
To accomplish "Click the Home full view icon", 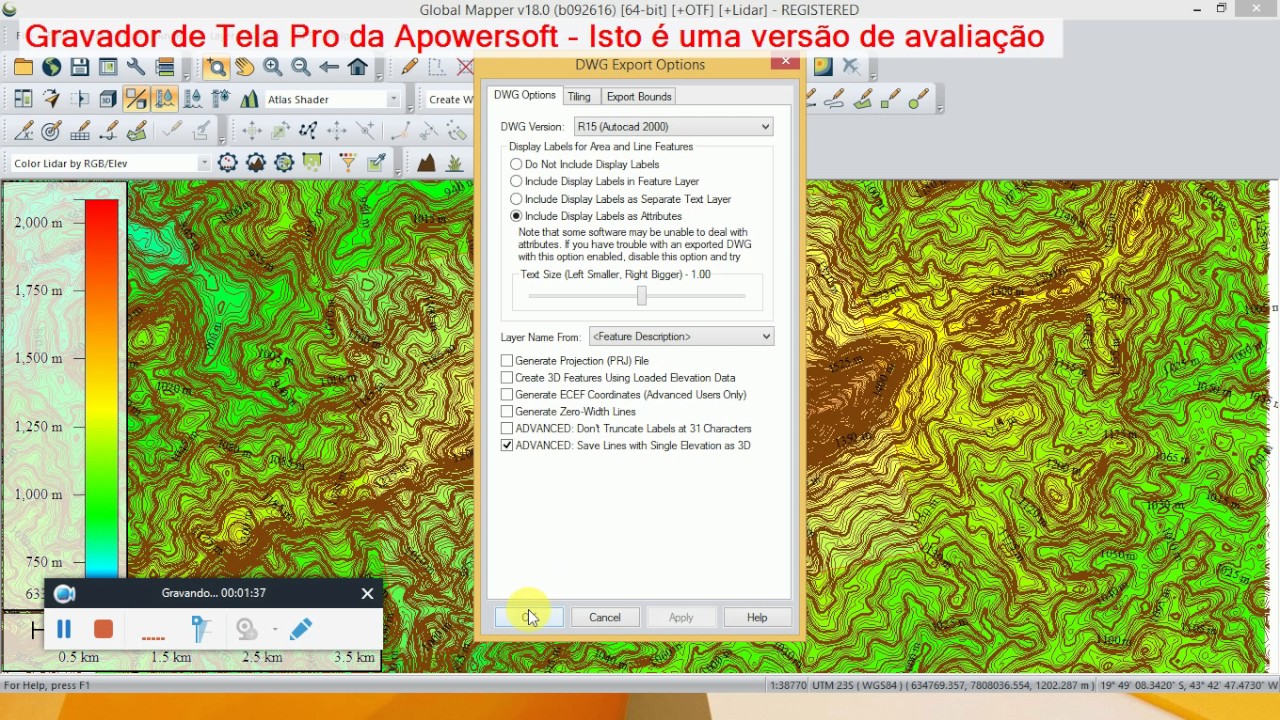I will tap(358, 67).
